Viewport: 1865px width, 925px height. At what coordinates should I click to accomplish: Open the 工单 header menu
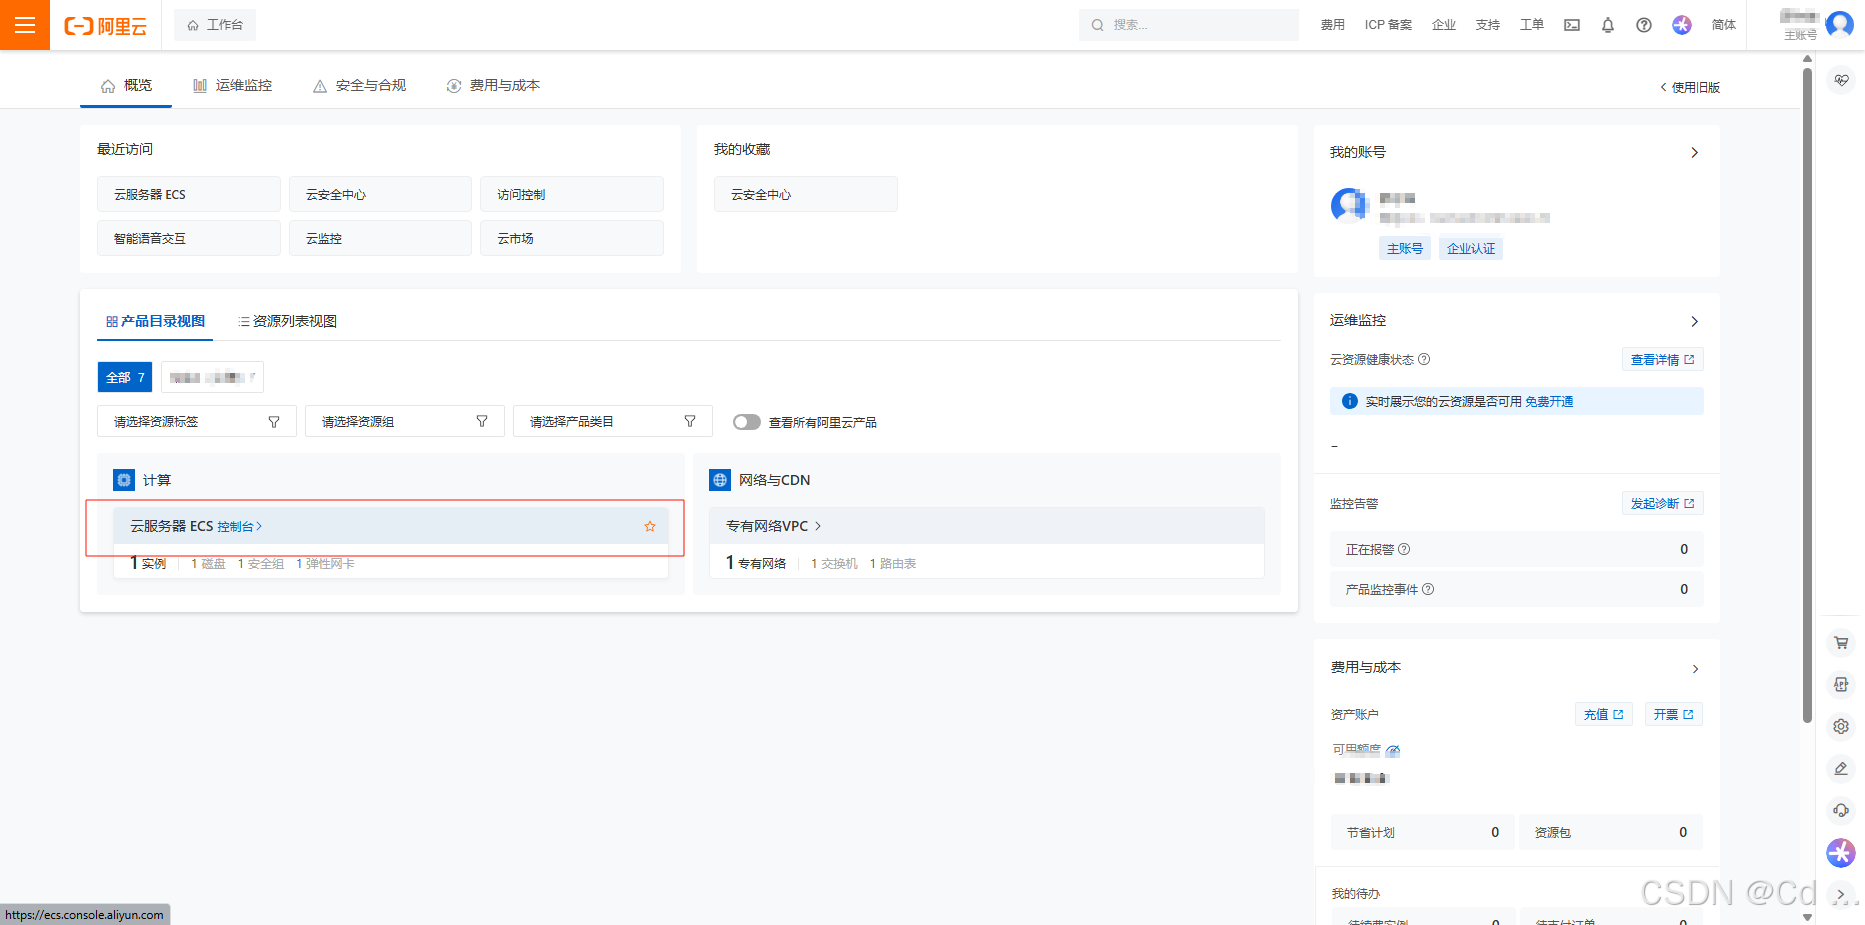tap(1532, 25)
